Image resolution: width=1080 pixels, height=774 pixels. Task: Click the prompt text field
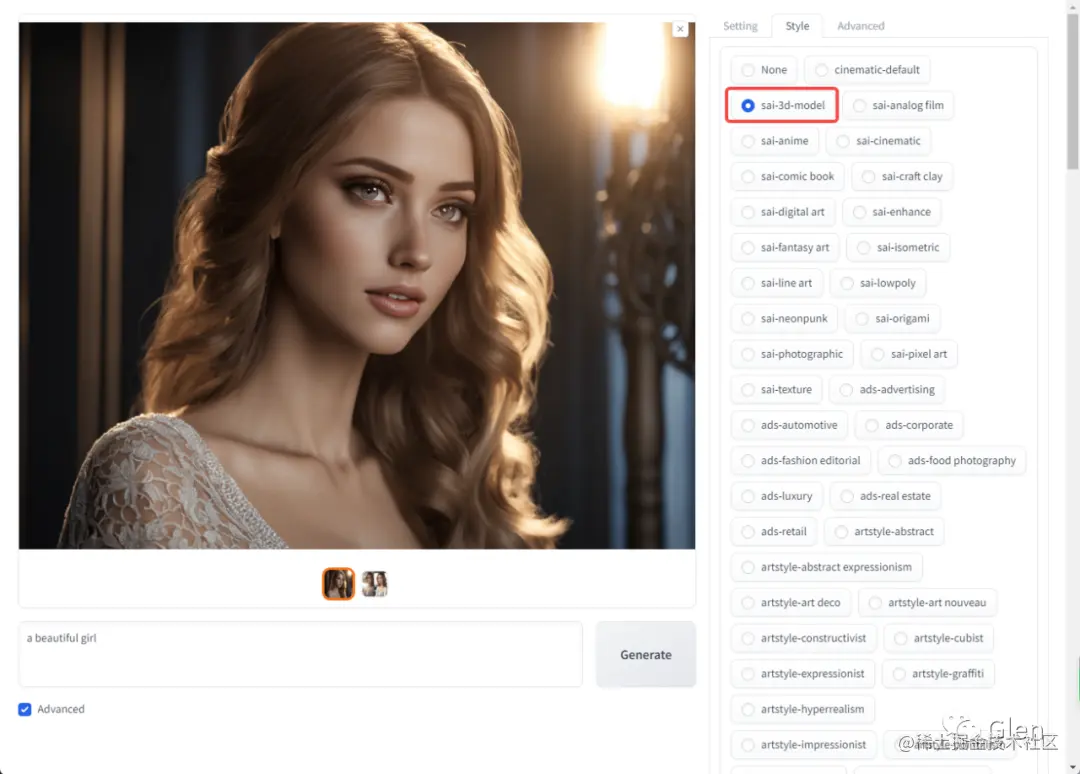[x=300, y=654]
